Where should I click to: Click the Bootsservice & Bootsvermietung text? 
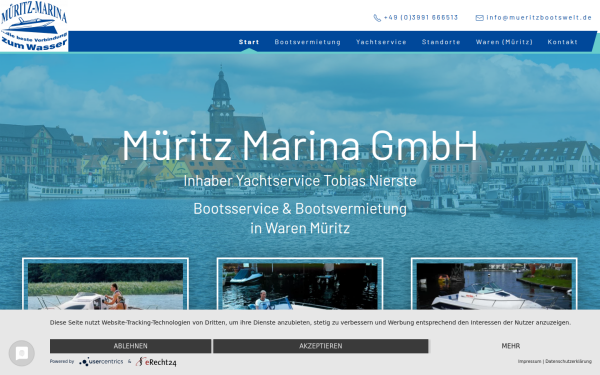point(300,209)
